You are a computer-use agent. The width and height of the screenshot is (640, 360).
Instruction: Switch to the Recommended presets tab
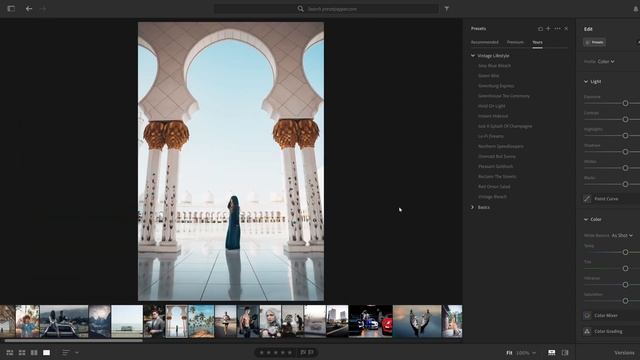(x=484, y=42)
